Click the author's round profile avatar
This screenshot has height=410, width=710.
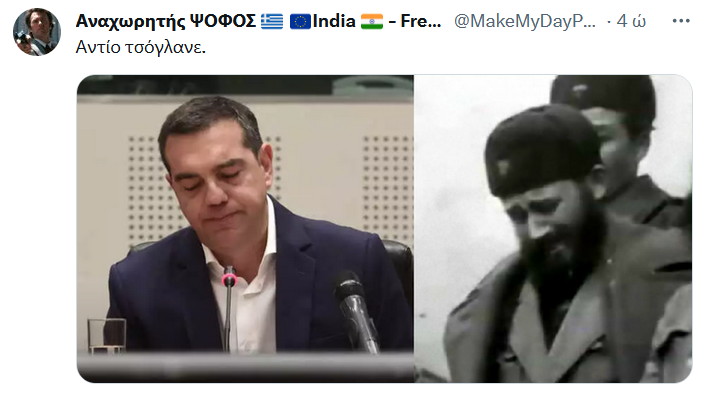[37, 32]
